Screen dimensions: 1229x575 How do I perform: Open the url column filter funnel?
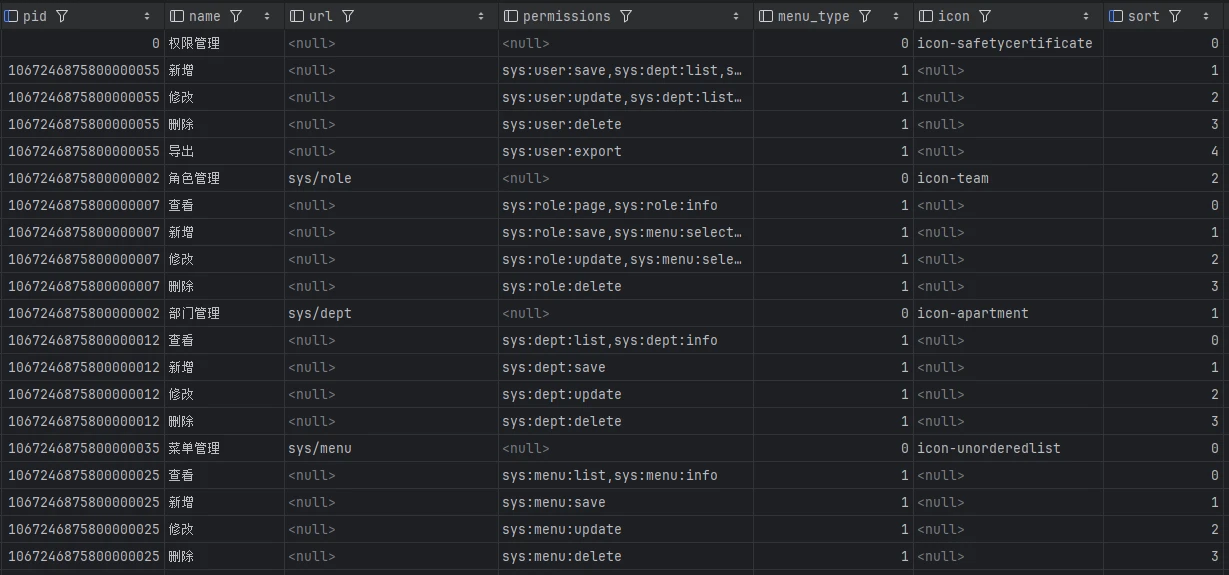(348, 16)
